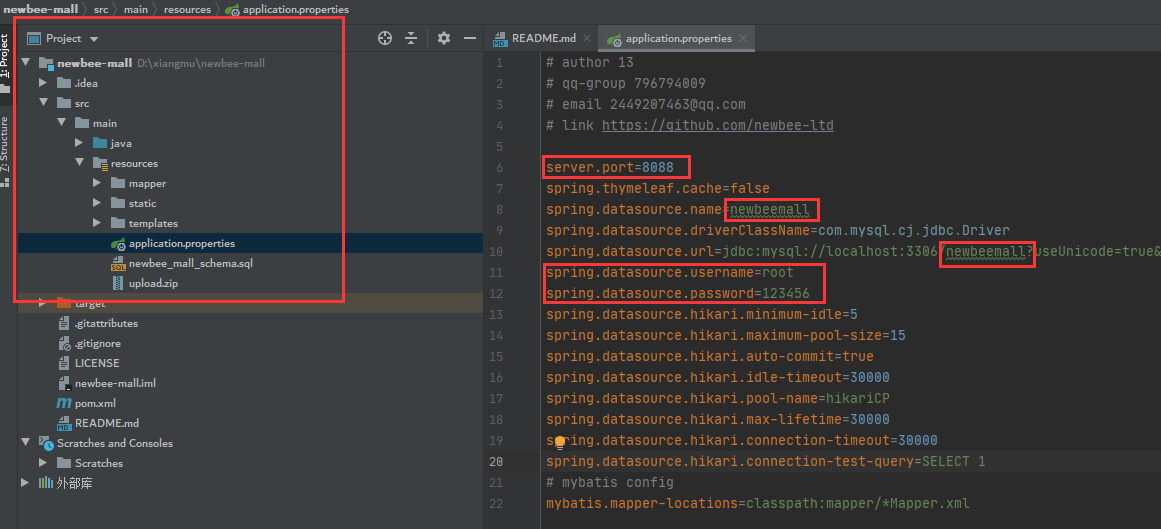Toggle the 1: Project side tool tab
This screenshot has width=1161, height=529.
click(x=6, y=63)
